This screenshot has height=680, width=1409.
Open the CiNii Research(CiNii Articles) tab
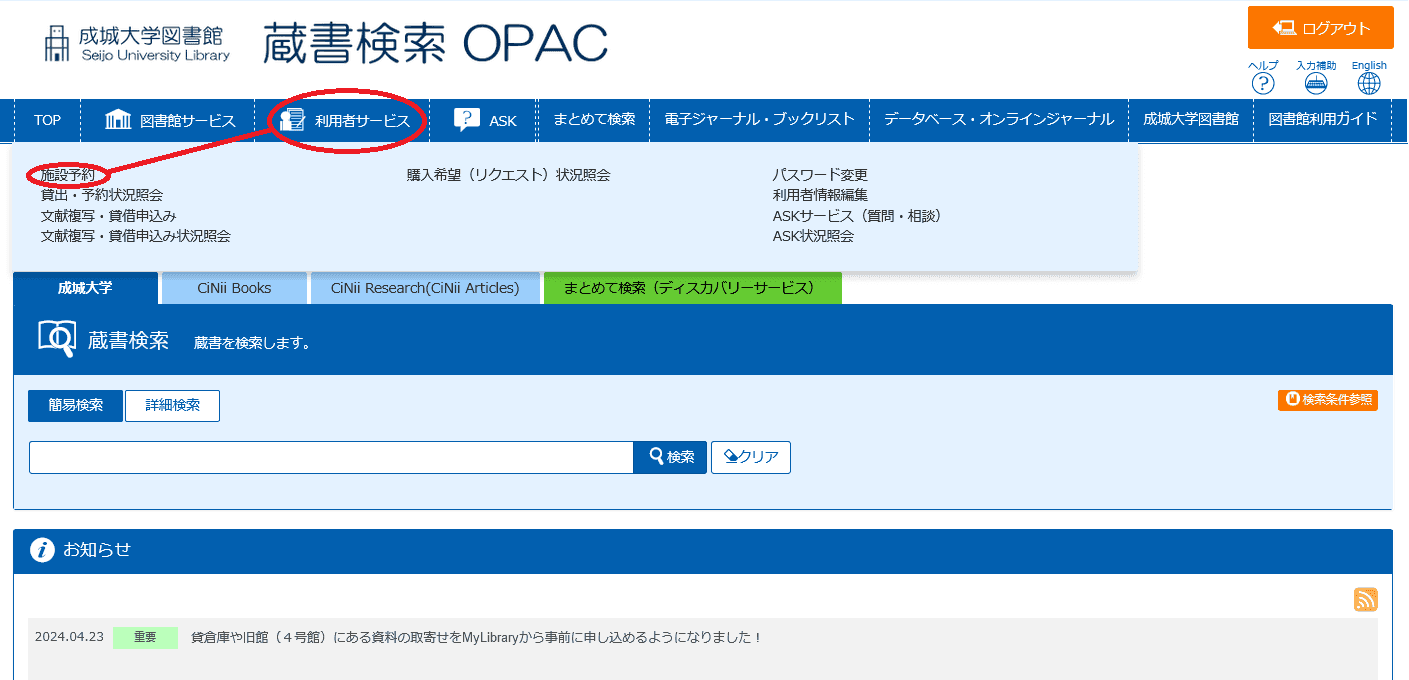point(426,288)
